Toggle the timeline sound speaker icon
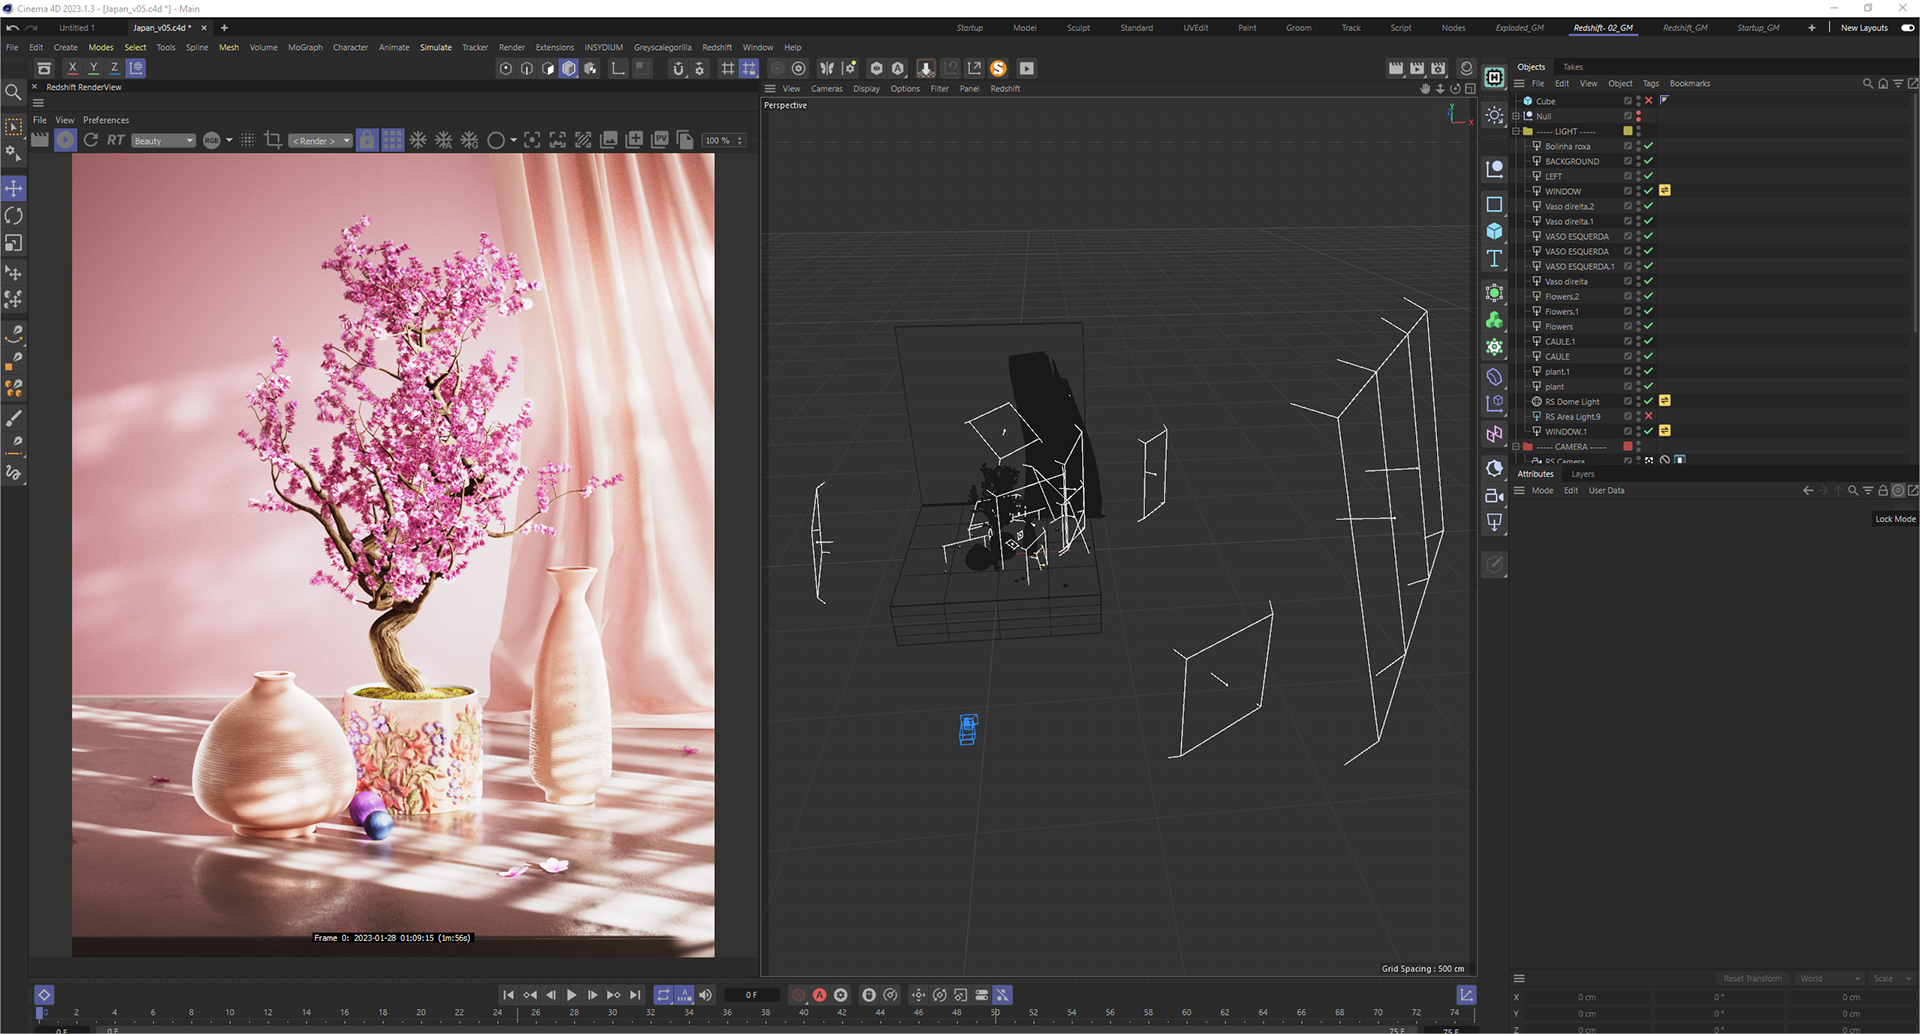Viewport: 1920px width, 1034px height. coord(705,995)
